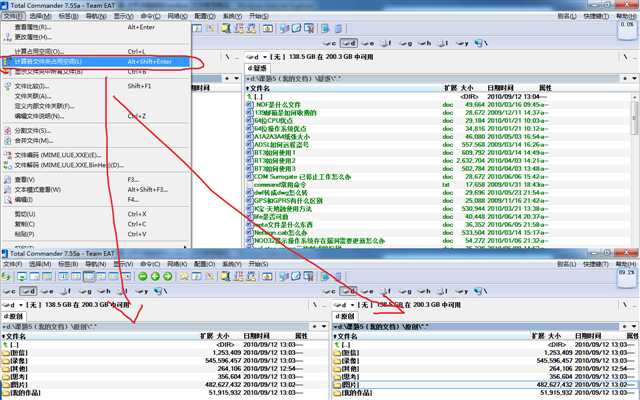Choose 文件编码 (MIME,UUE,XXE) menu entry
Viewport: 640px width, 400px height.
pyautogui.click(x=96, y=155)
